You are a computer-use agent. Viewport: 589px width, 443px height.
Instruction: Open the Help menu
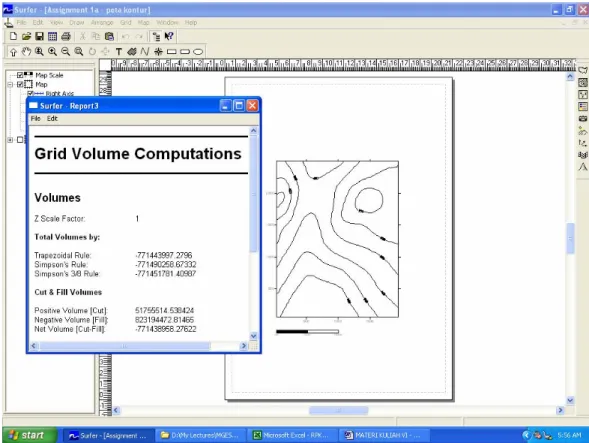(x=191, y=23)
